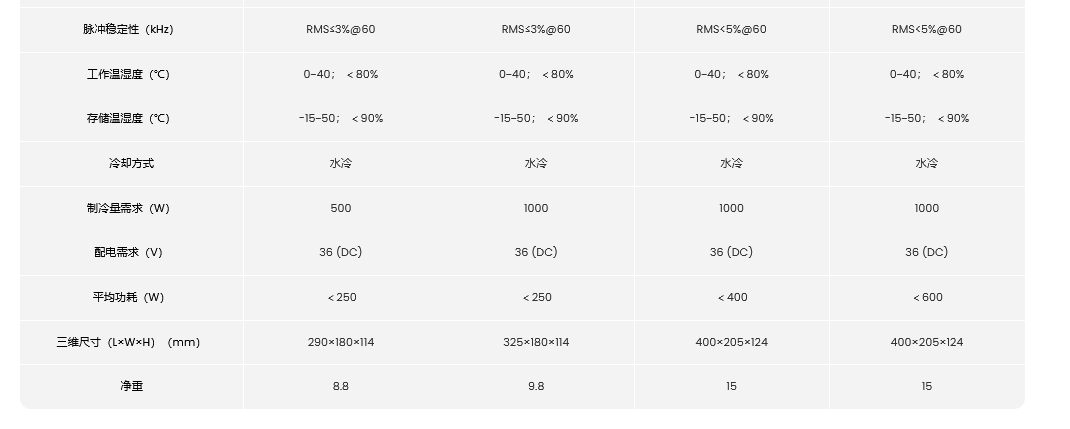Select the 290×180×114 dimensions cell
The image size is (1070, 429).
(340, 342)
